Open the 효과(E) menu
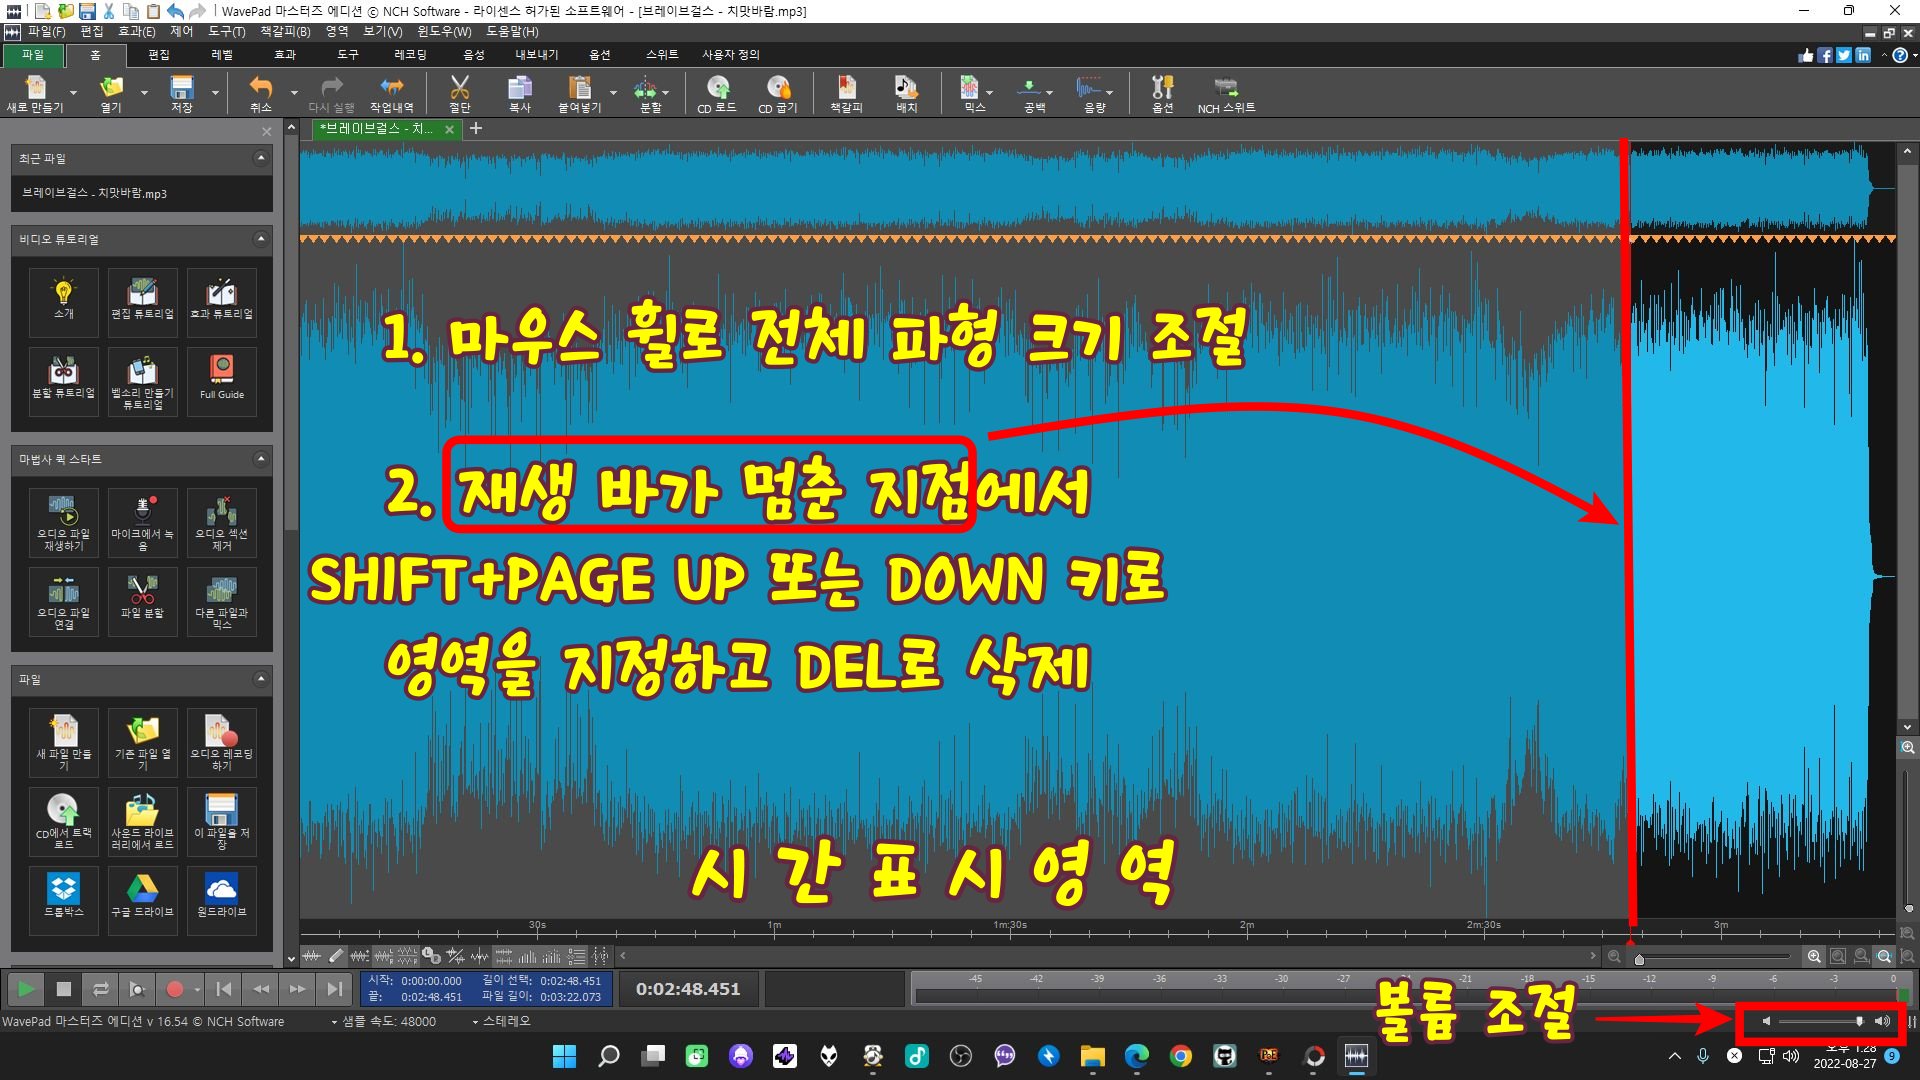 [137, 32]
